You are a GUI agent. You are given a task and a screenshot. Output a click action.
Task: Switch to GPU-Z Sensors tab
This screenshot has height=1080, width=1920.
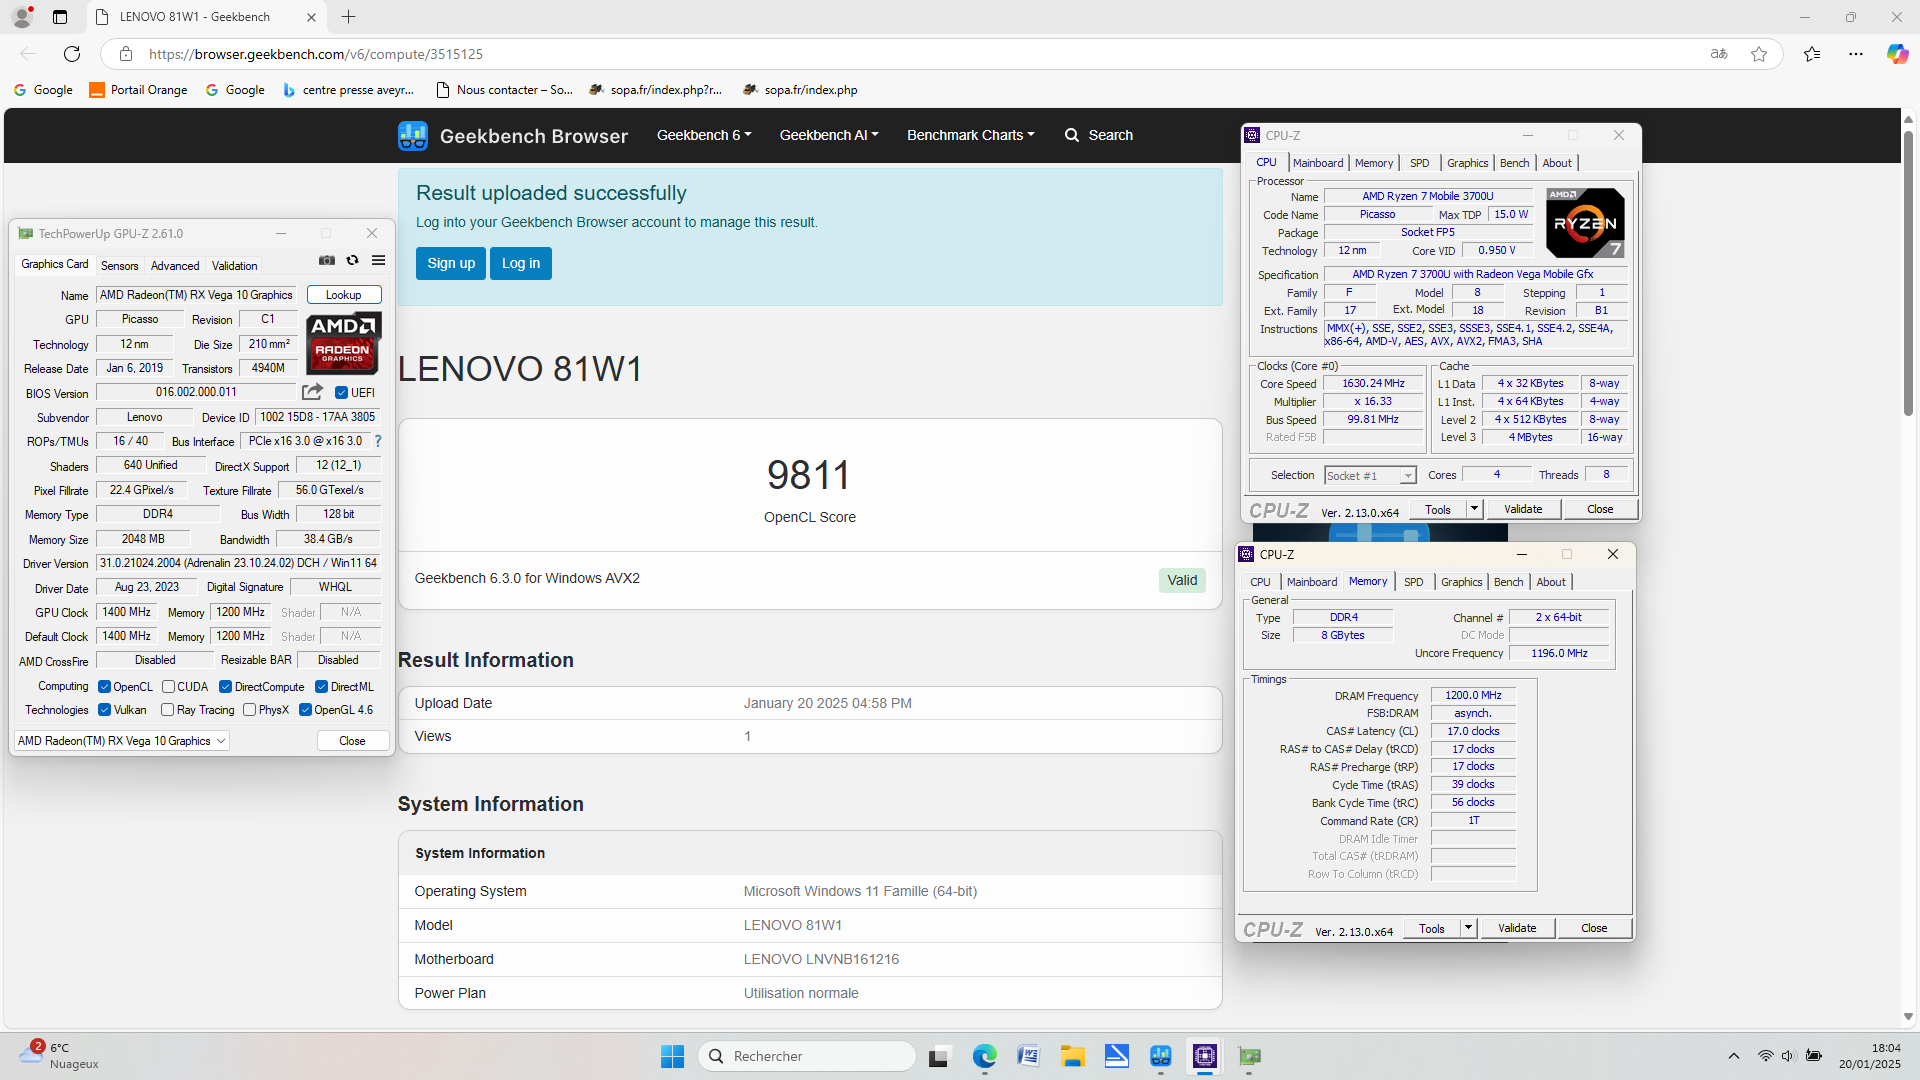pos(119,266)
